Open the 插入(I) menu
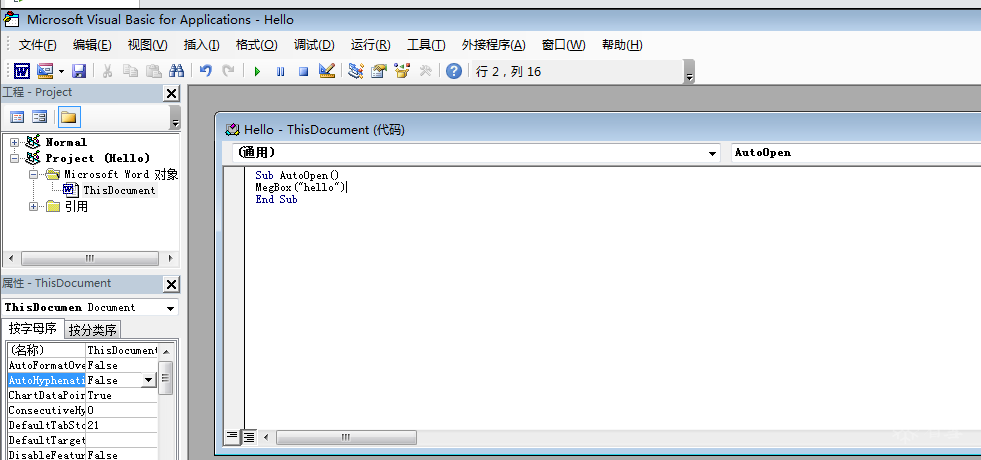This screenshot has width=981, height=460. [201, 45]
